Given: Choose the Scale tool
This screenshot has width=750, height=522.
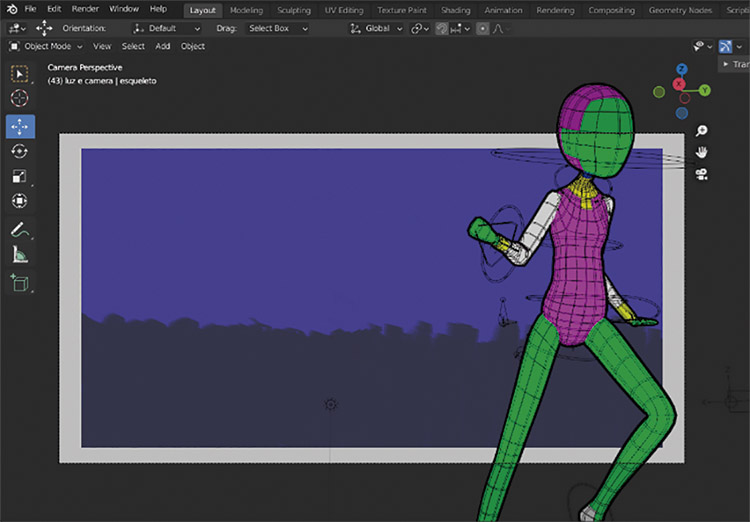Looking at the screenshot, I should pos(20,176).
